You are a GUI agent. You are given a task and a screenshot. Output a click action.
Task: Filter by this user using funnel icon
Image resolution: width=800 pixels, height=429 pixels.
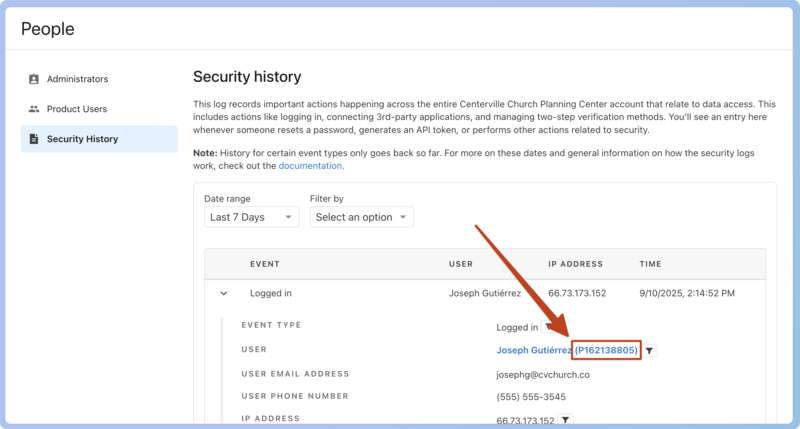coord(649,351)
